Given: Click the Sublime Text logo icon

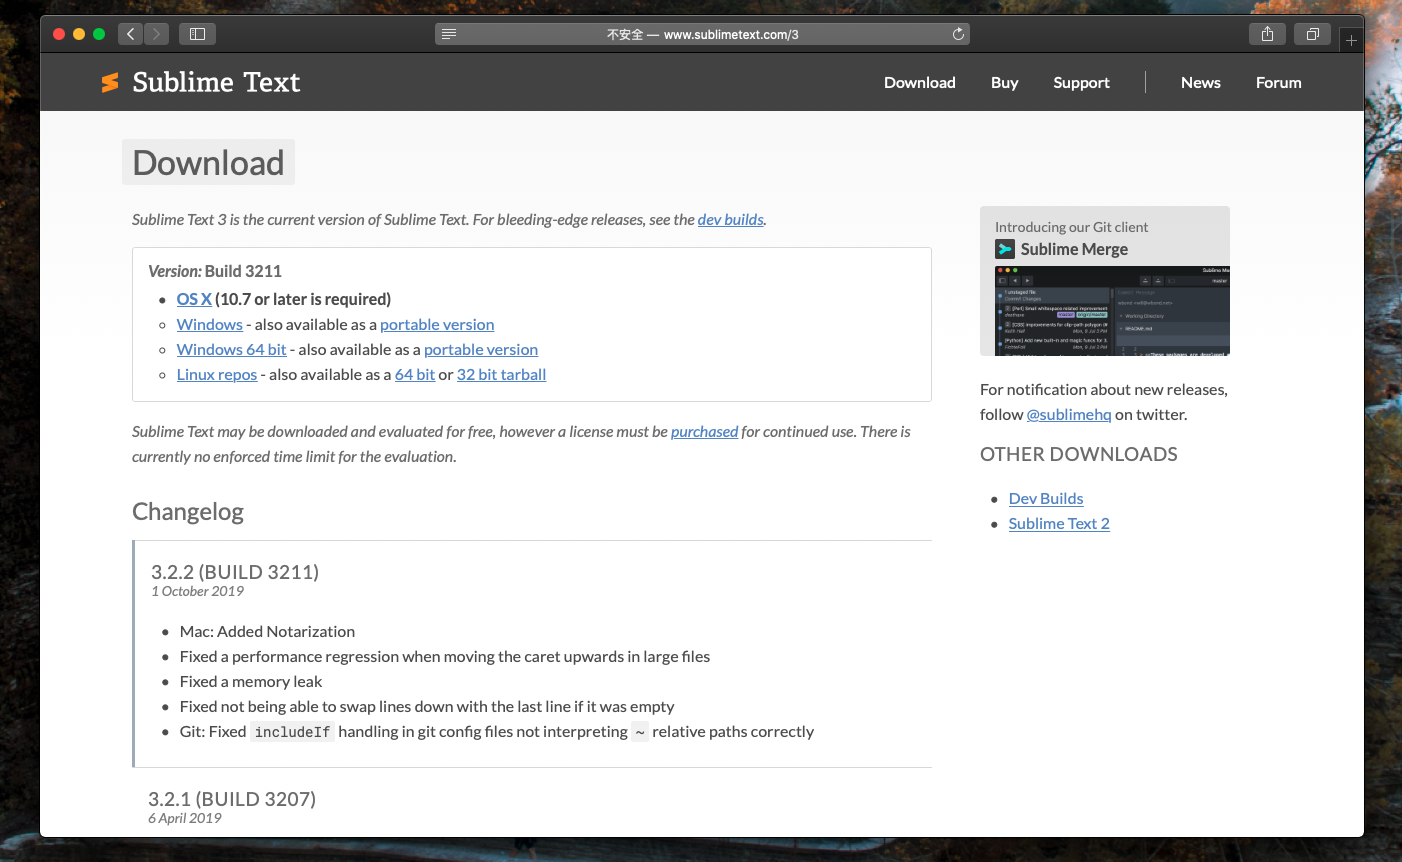Looking at the screenshot, I should (110, 83).
